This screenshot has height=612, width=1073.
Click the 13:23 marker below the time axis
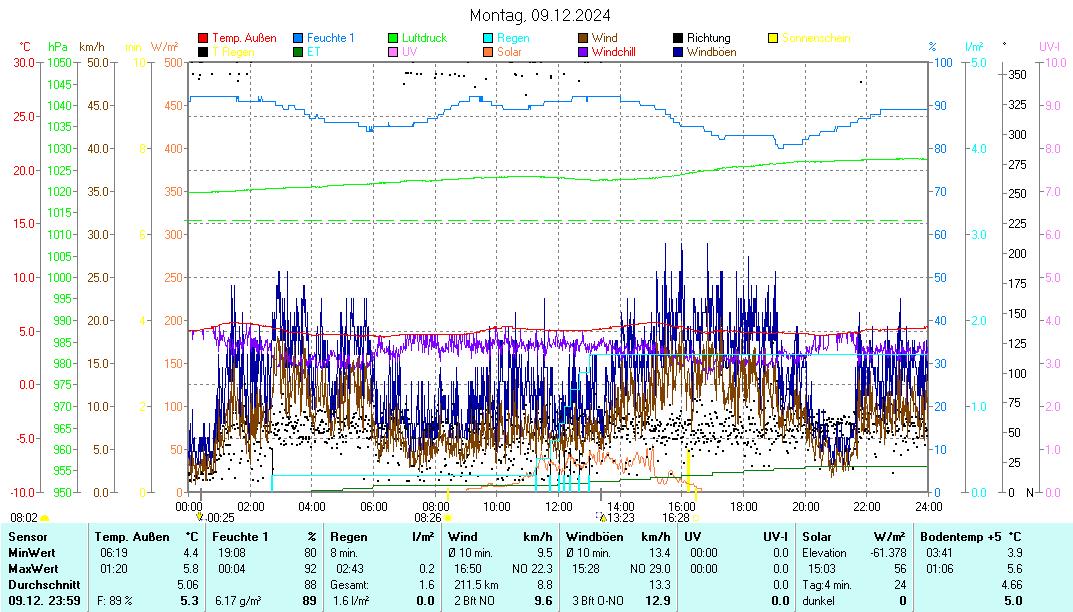click(x=620, y=517)
